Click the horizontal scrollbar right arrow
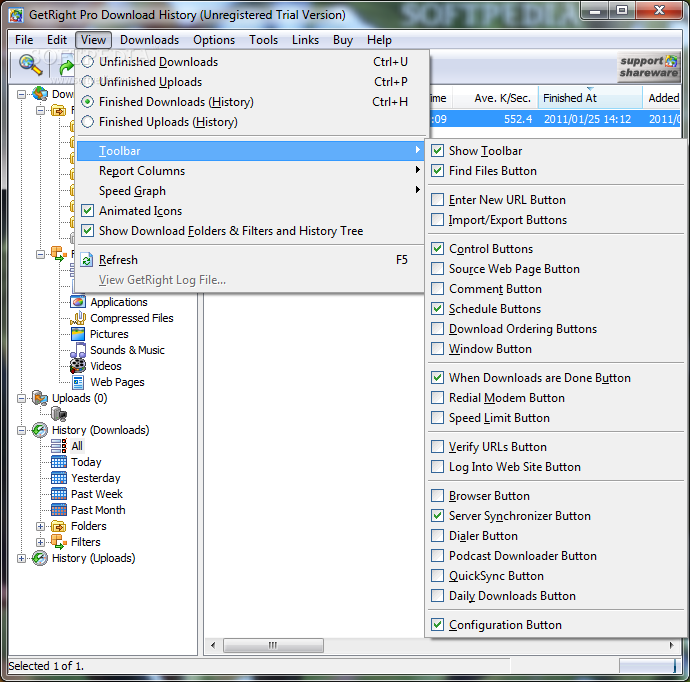This screenshot has width=690, height=682. click(x=672, y=645)
